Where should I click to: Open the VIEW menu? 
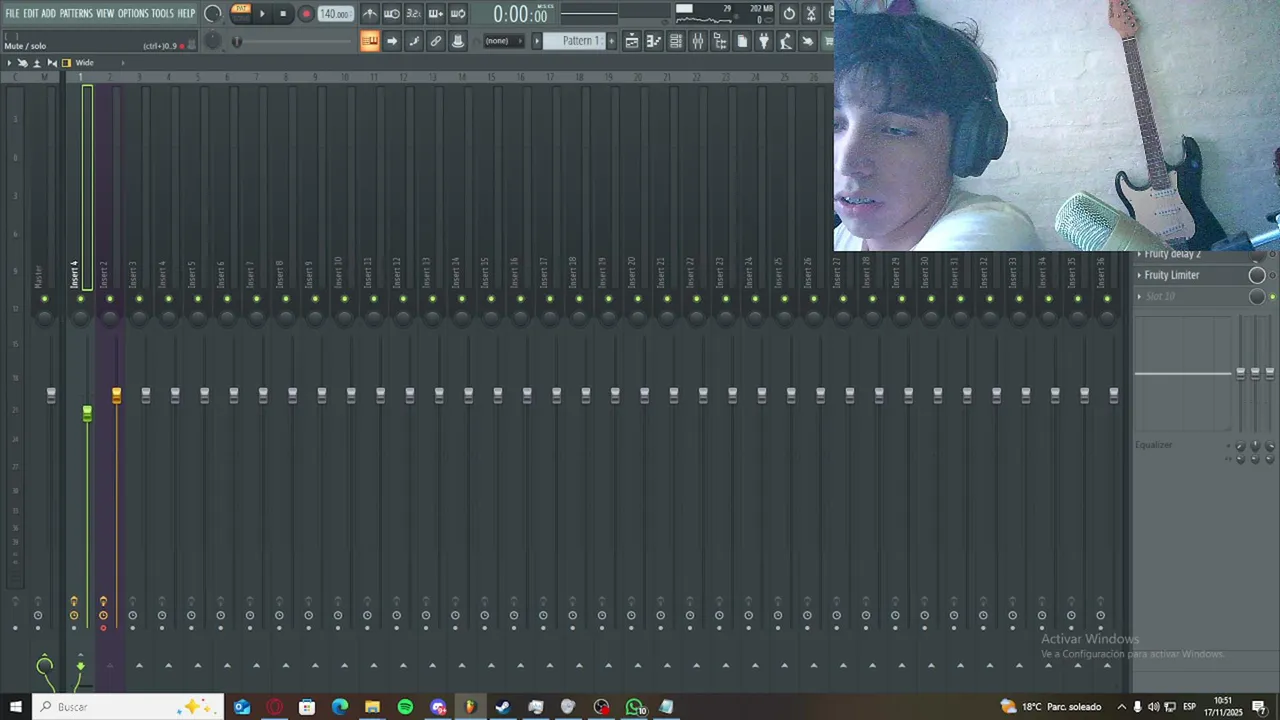[105, 14]
